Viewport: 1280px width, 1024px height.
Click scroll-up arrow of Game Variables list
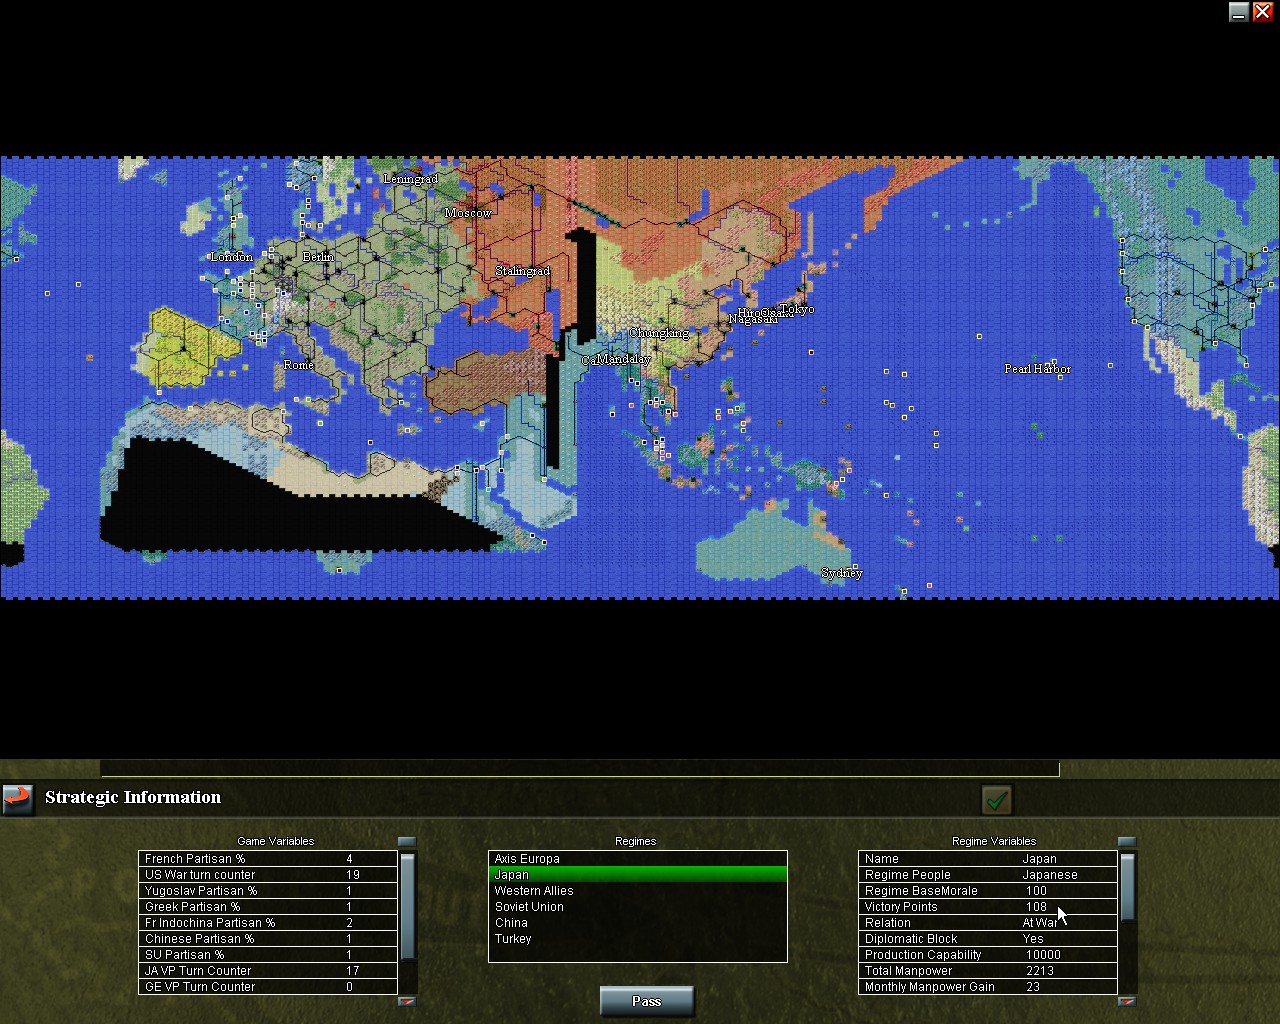407,843
